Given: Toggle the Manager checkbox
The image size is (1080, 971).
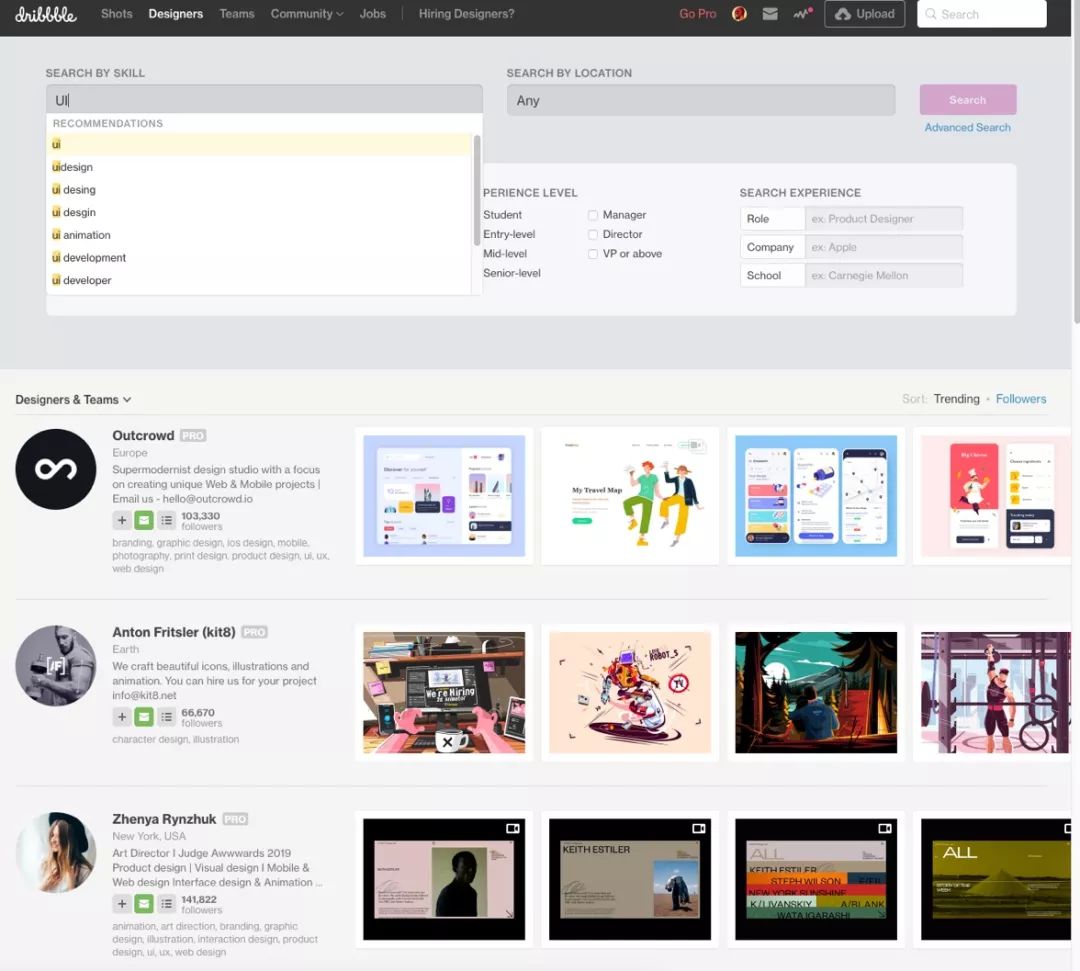Looking at the screenshot, I should [x=592, y=216].
